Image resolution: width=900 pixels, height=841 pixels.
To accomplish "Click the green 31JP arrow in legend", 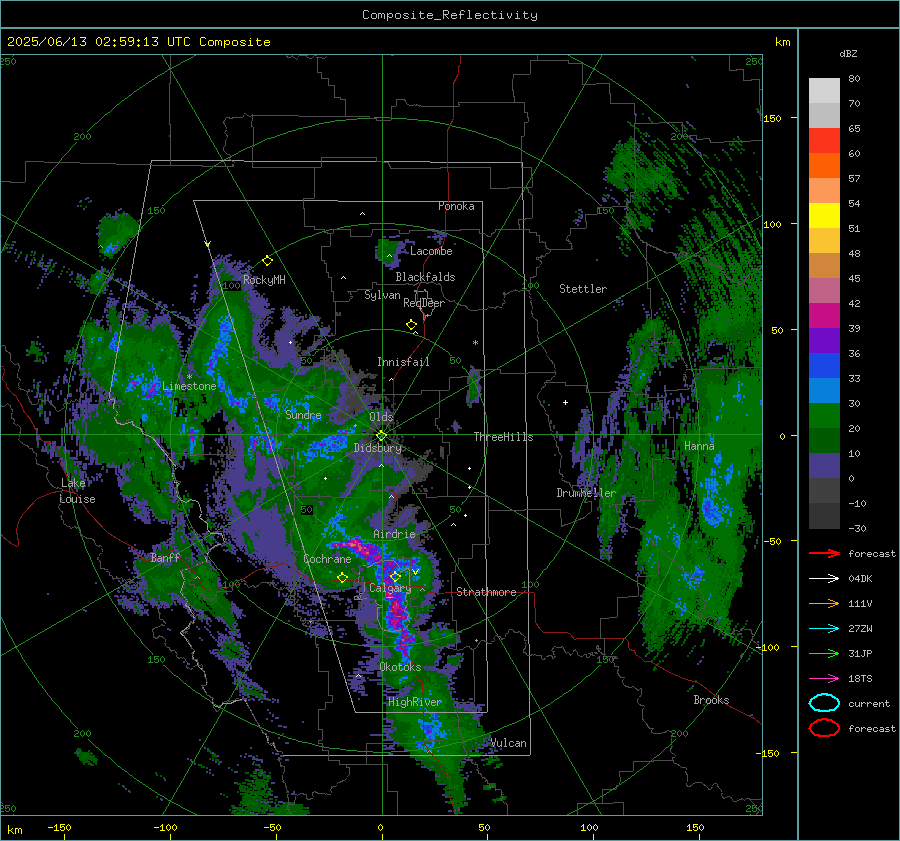I will (x=824, y=653).
